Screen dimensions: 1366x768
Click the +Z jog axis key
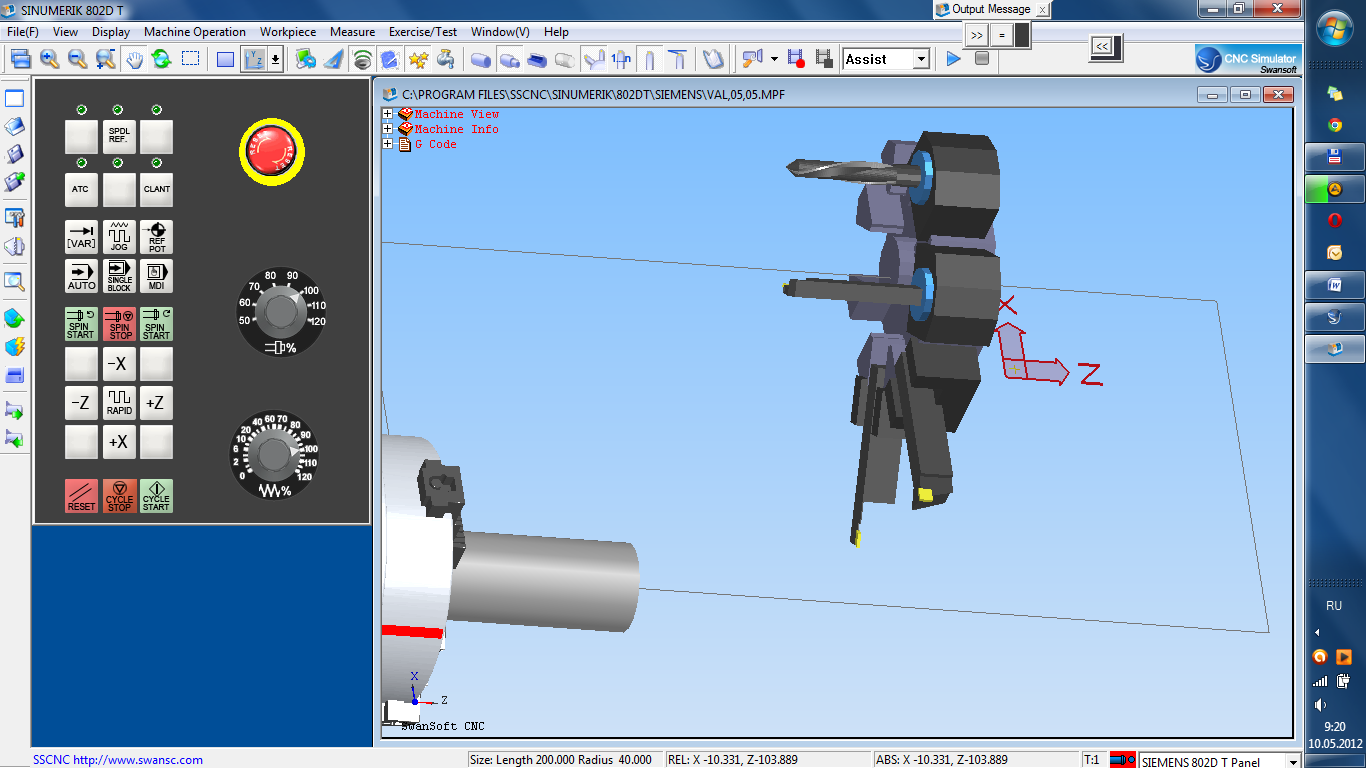pyautogui.click(x=156, y=403)
